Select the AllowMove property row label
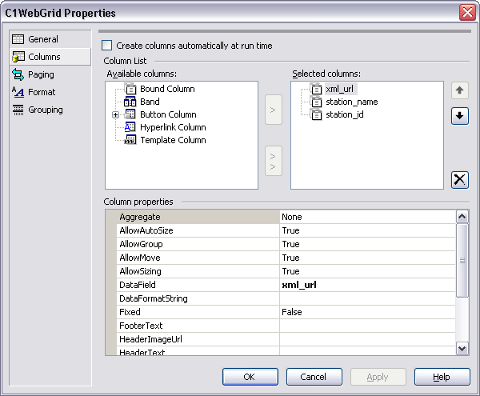This screenshot has width=480, height=396. (140, 258)
